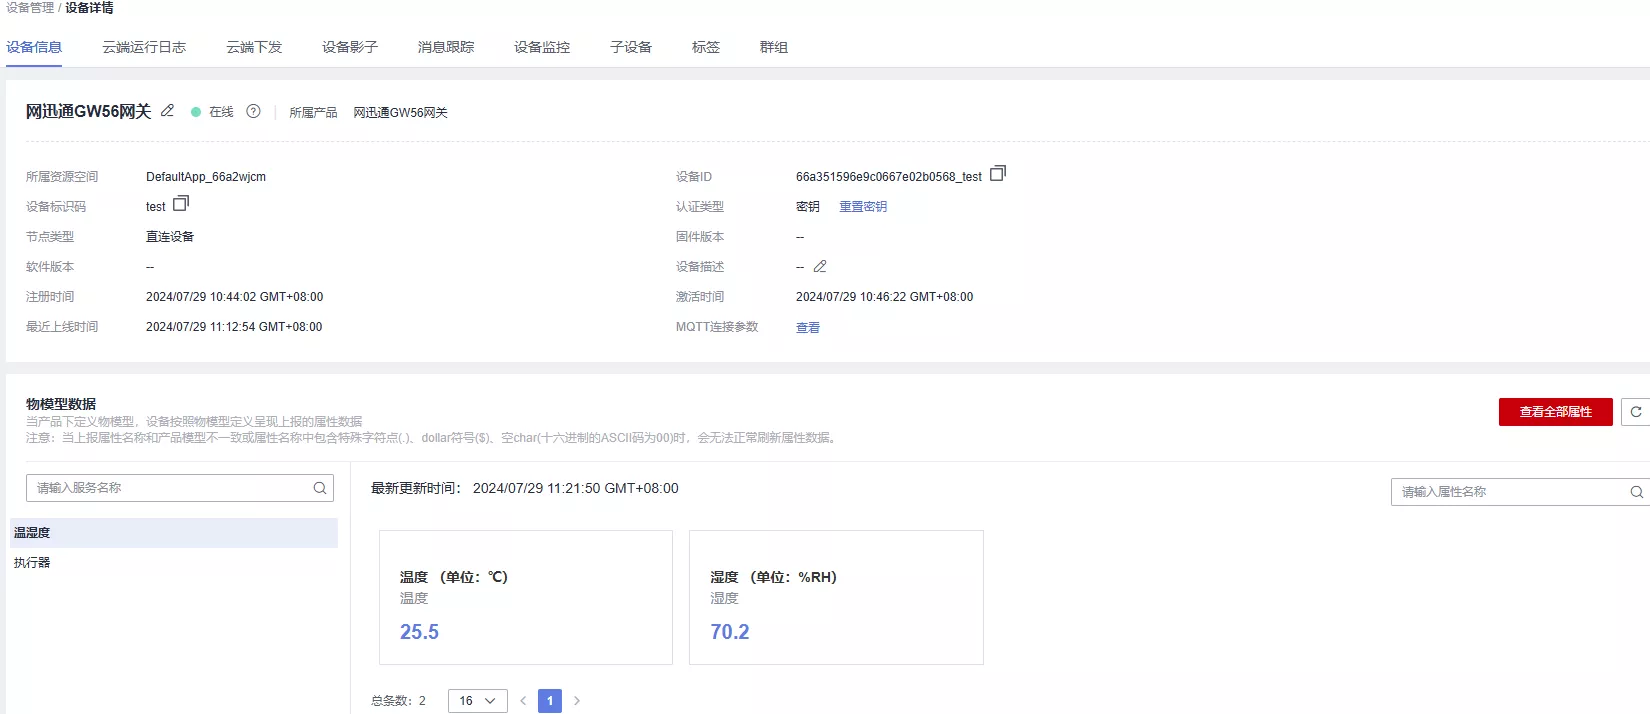The height and width of the screenshot is (714, 1650).
Task: Copy the device ID value
Action: (997, 174)
